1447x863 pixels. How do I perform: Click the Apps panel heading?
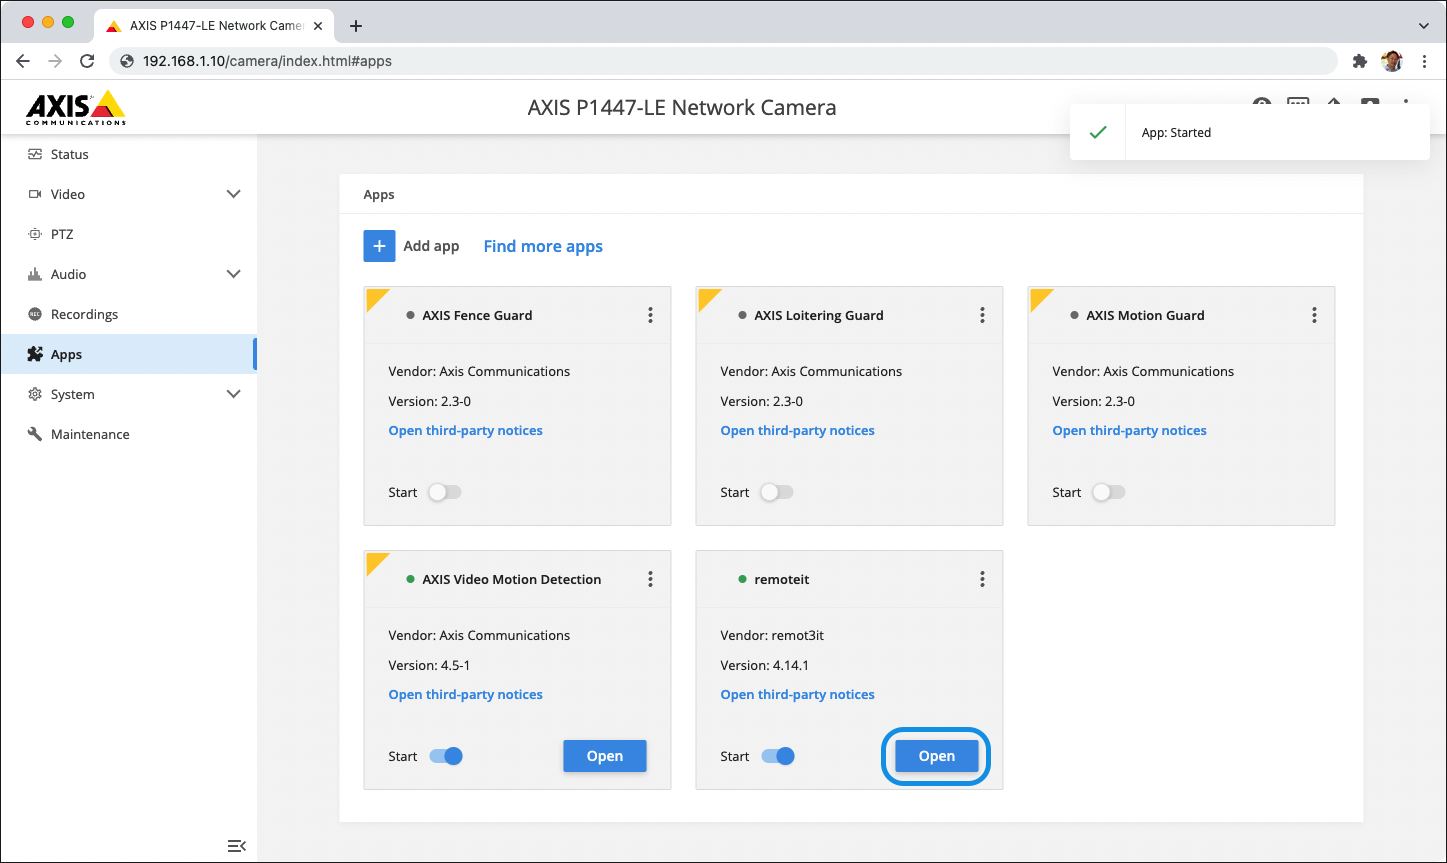379,195
